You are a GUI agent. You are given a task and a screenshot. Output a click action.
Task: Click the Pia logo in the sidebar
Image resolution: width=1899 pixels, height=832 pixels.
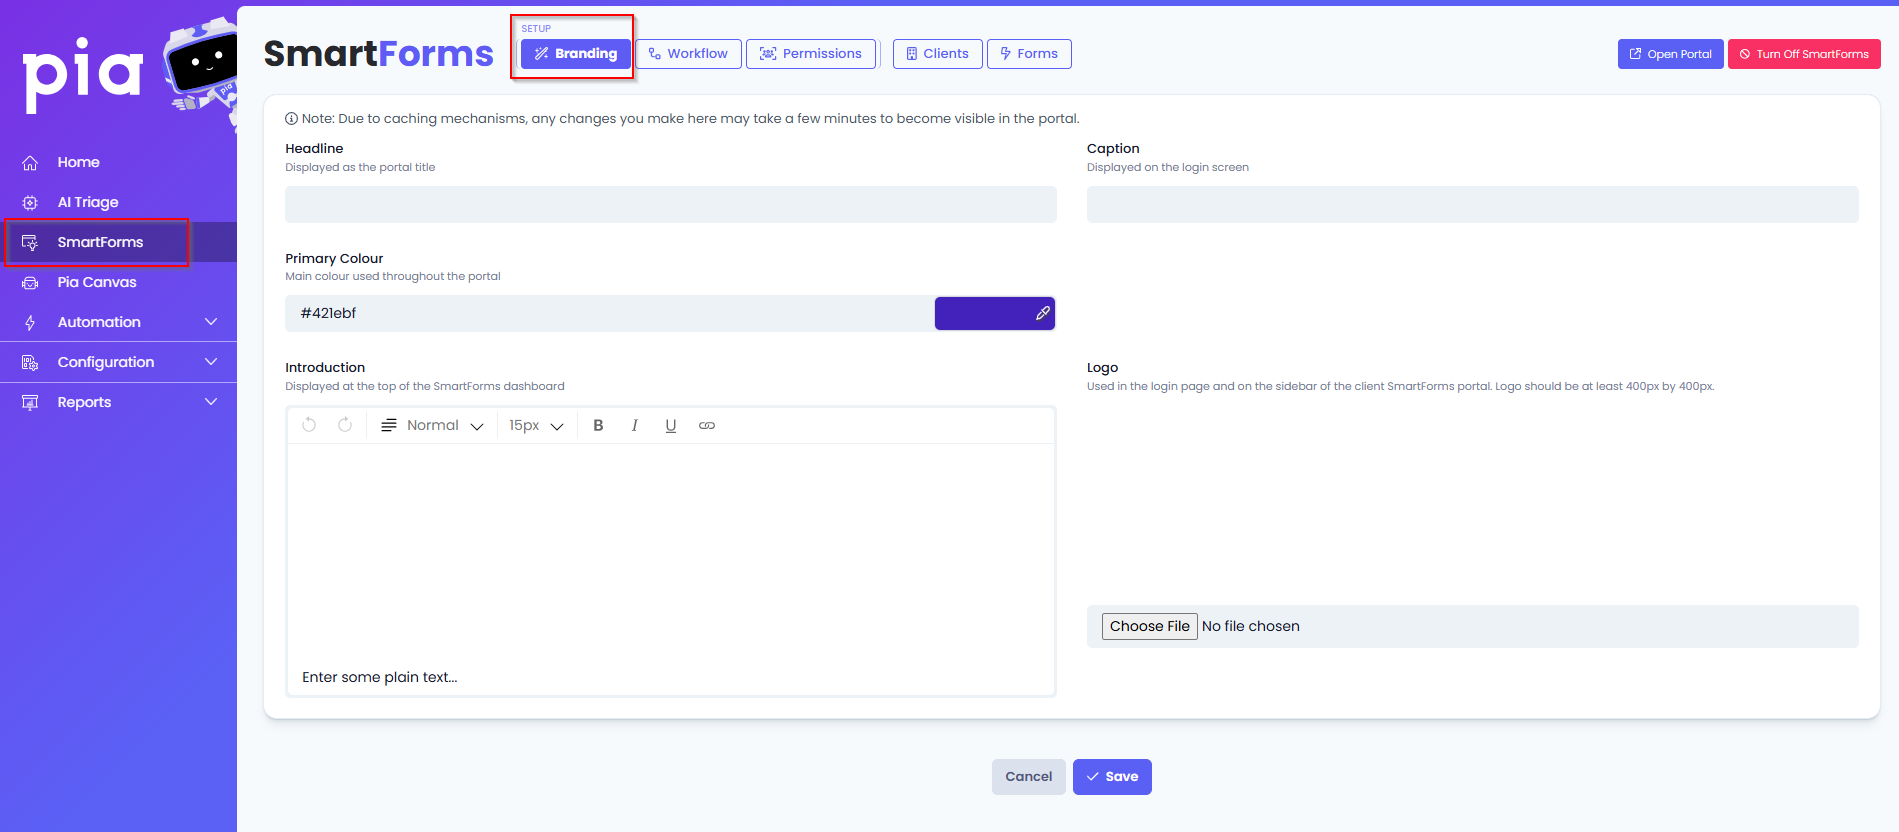click(x=83, y=75)
